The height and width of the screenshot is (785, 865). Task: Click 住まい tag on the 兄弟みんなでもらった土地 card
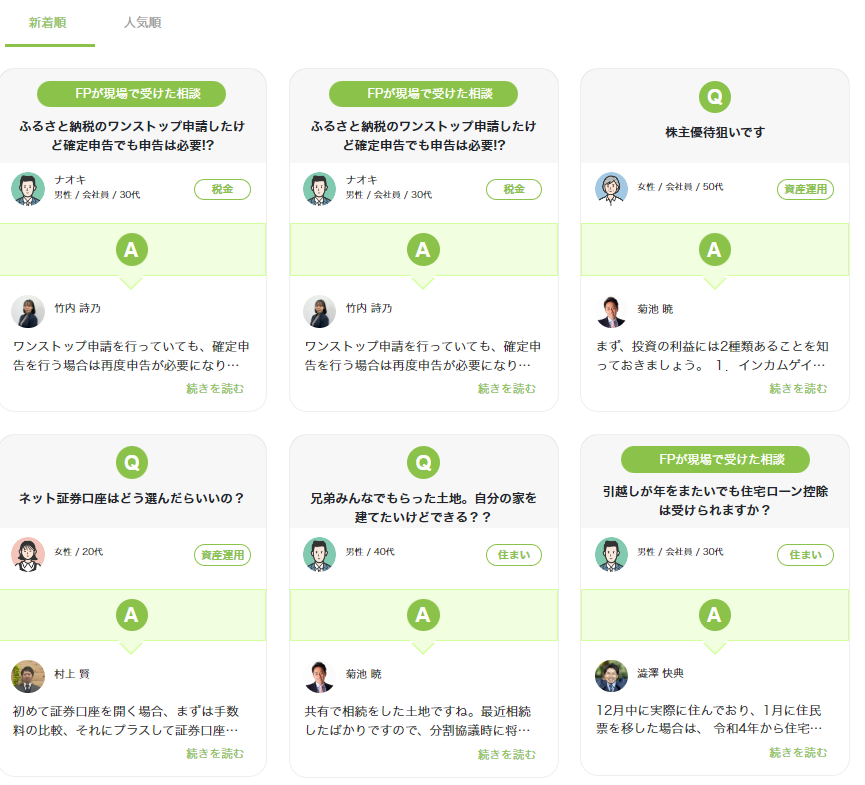click(x=514, y=555)
